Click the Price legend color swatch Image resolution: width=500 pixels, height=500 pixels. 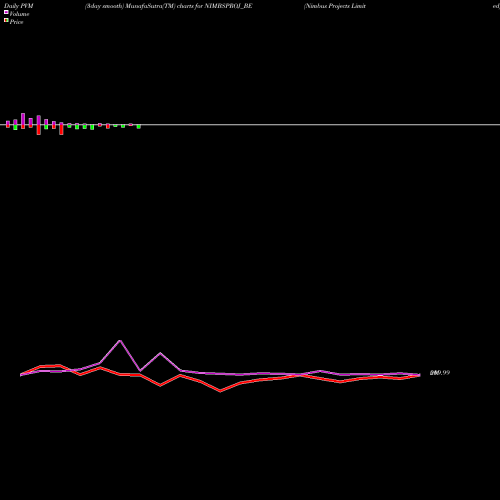(6, 21)
